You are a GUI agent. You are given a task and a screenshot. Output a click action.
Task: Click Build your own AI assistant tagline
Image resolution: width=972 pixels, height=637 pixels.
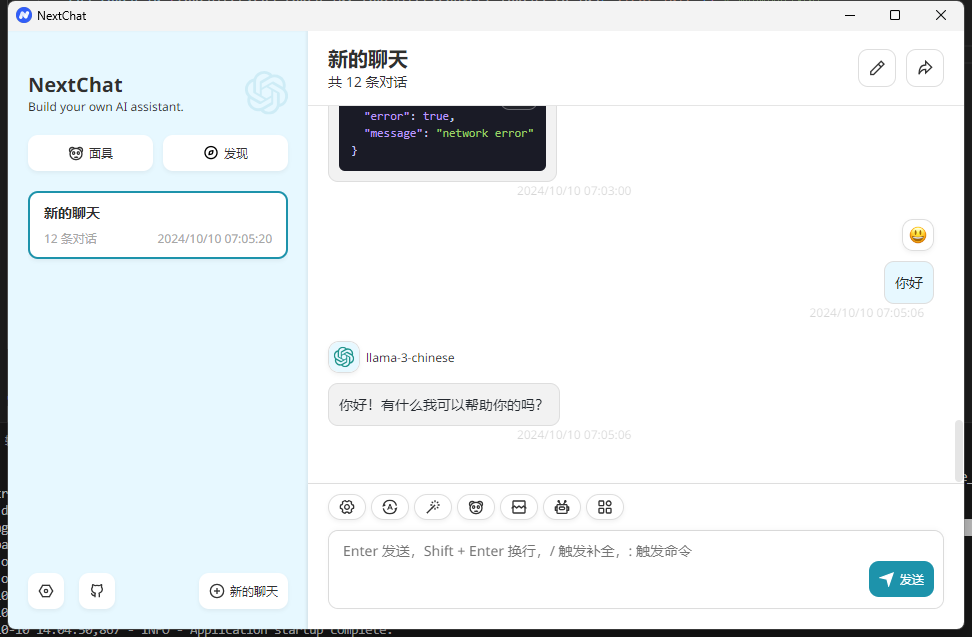[106, 107]
